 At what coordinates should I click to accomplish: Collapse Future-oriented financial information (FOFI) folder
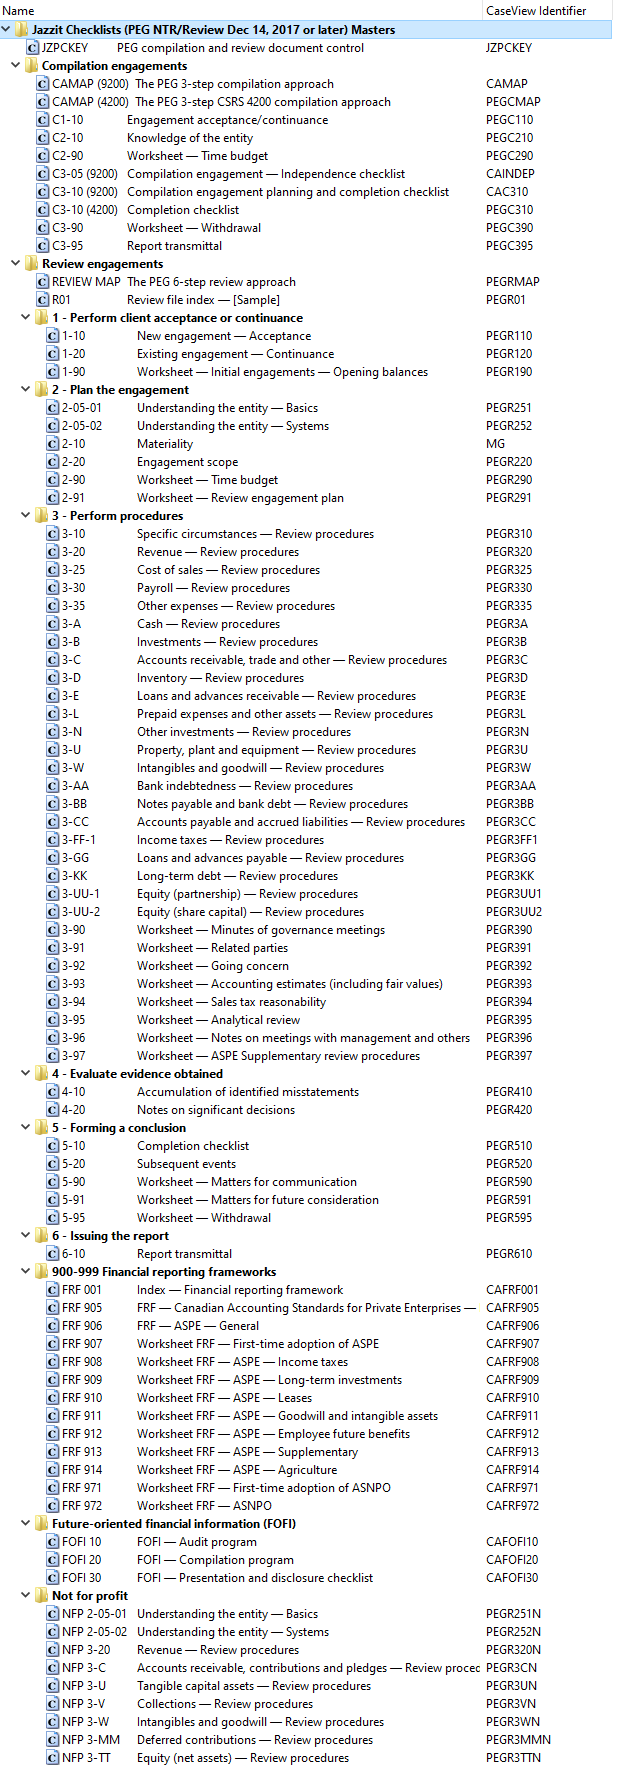26,1524
